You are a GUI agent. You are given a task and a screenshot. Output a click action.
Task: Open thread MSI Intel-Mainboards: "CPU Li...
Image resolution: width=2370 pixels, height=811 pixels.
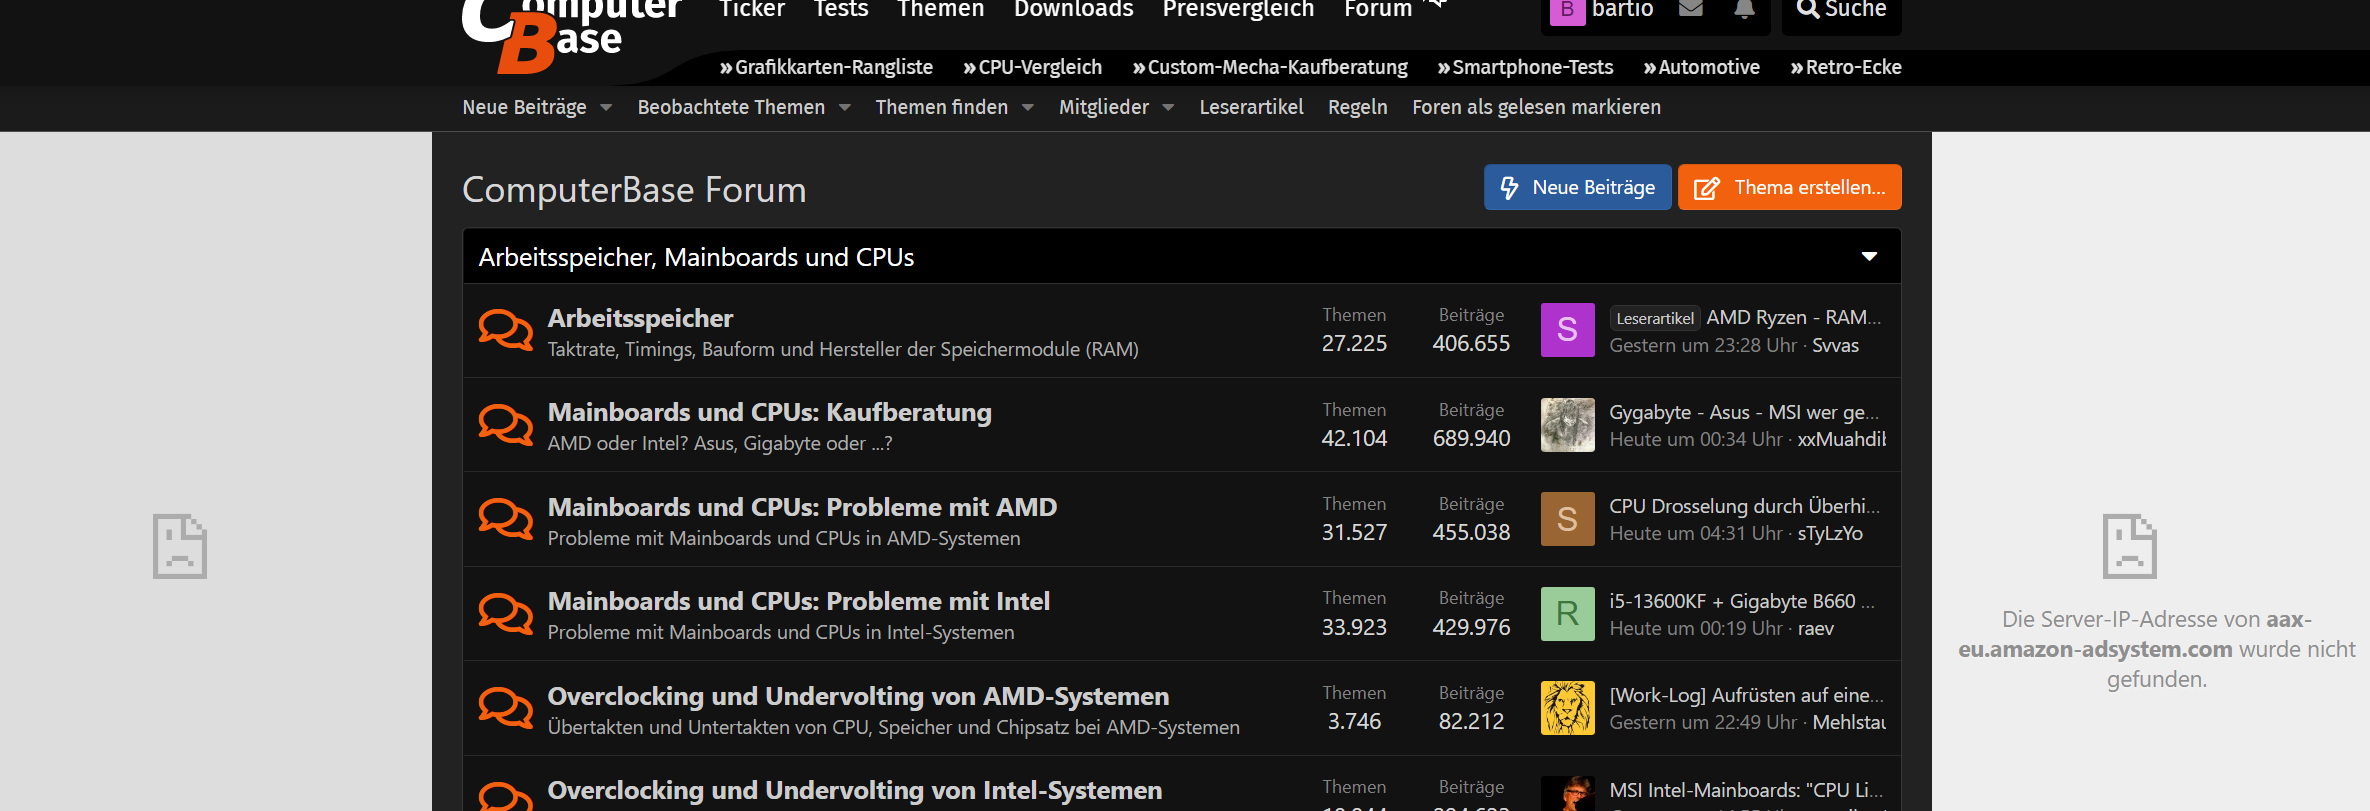pyautogui.click(x=1746, y=790)
